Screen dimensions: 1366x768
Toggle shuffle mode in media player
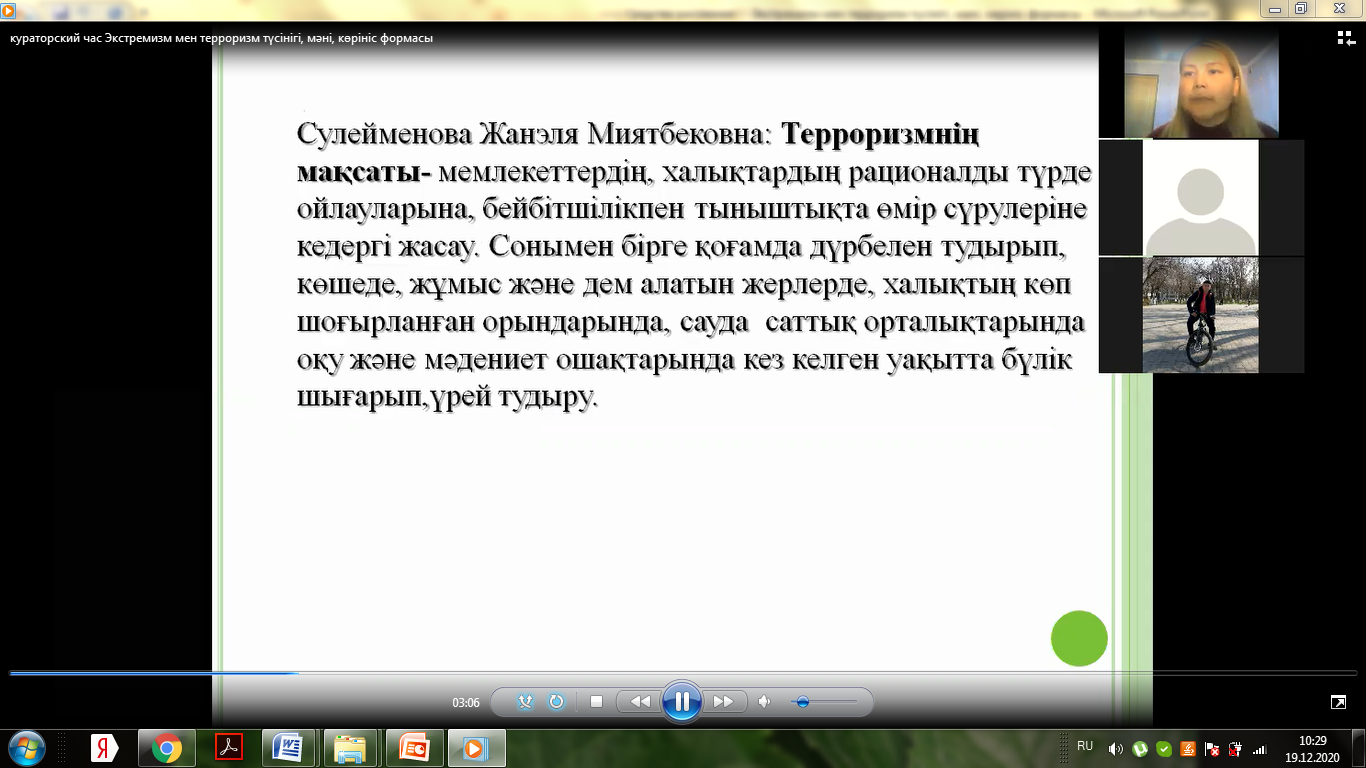click(525, 702)
